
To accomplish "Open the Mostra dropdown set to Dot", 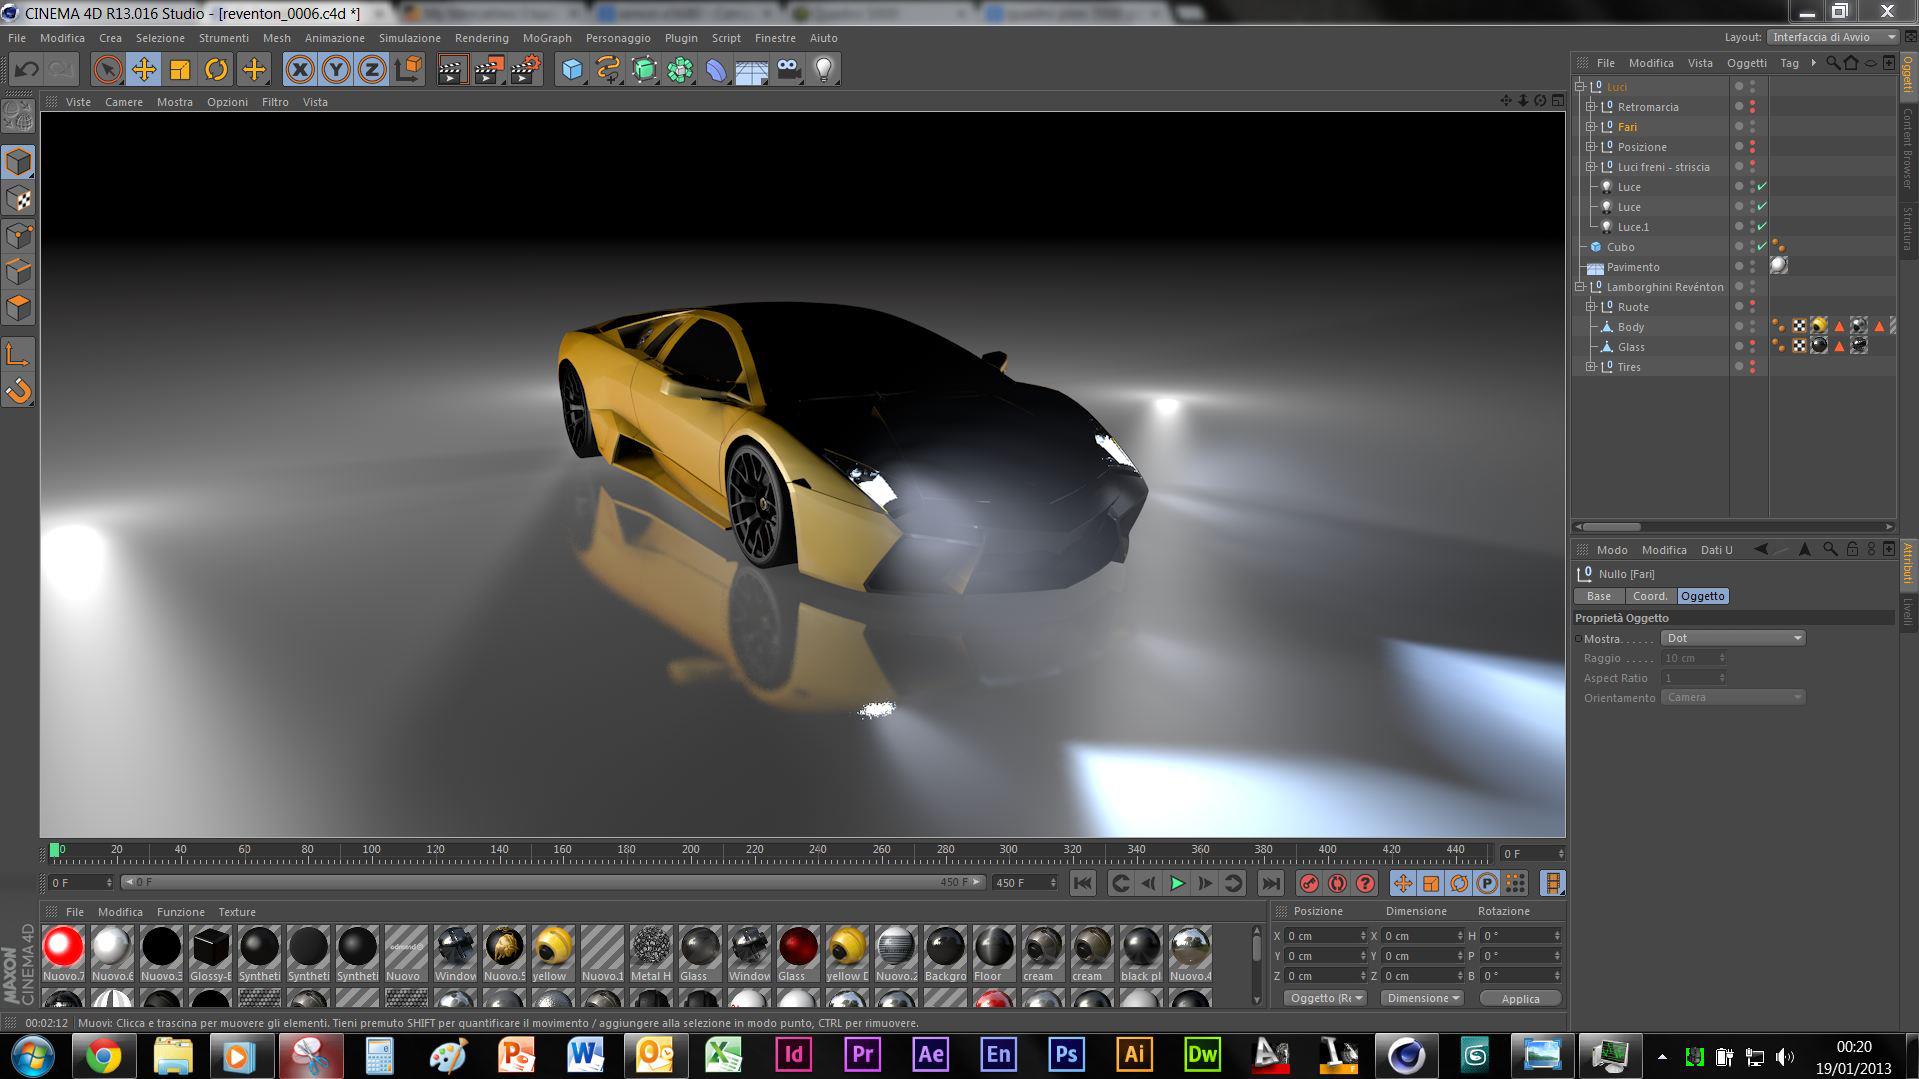I will (x=1732, y=638).
